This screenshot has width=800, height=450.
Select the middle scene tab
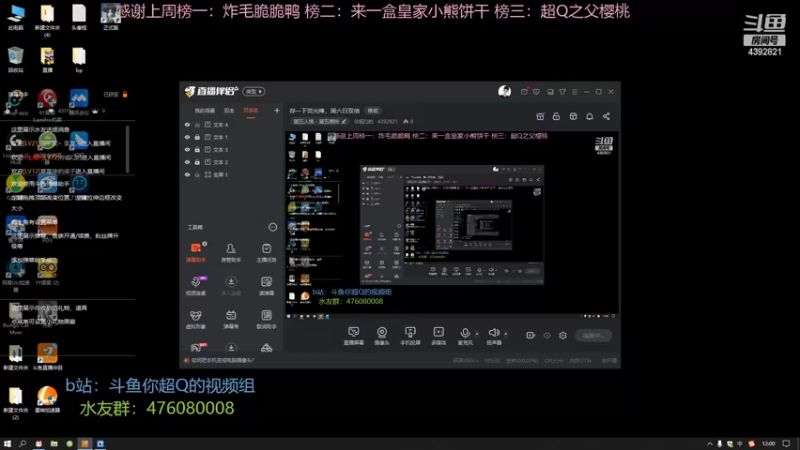pyautogui.click(x=229, y=111)
